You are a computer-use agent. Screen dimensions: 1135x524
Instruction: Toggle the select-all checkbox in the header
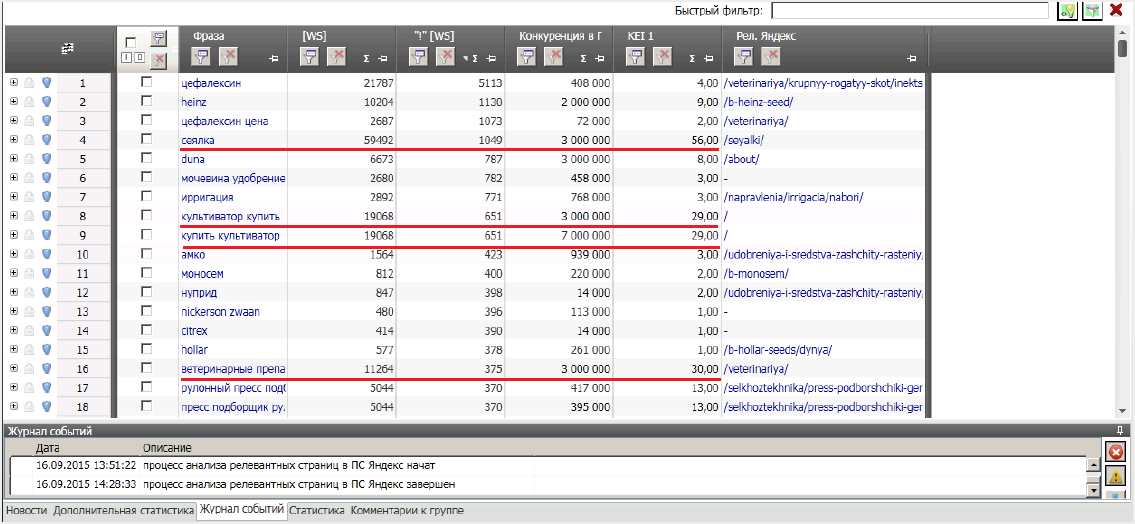[130, 42]
